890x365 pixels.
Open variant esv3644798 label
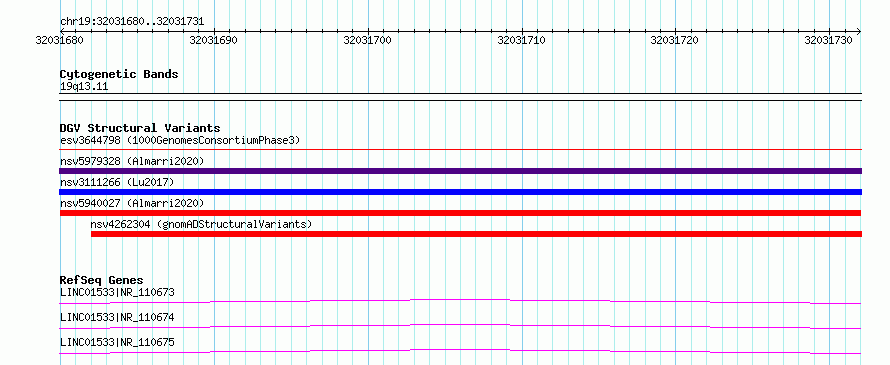click(180, 140)
